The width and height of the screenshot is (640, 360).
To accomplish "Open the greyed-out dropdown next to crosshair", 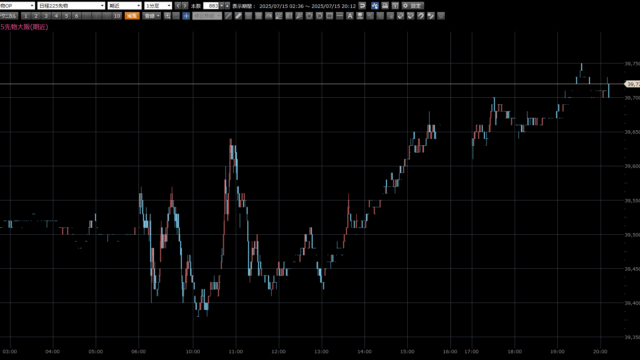I will point(207,16).
